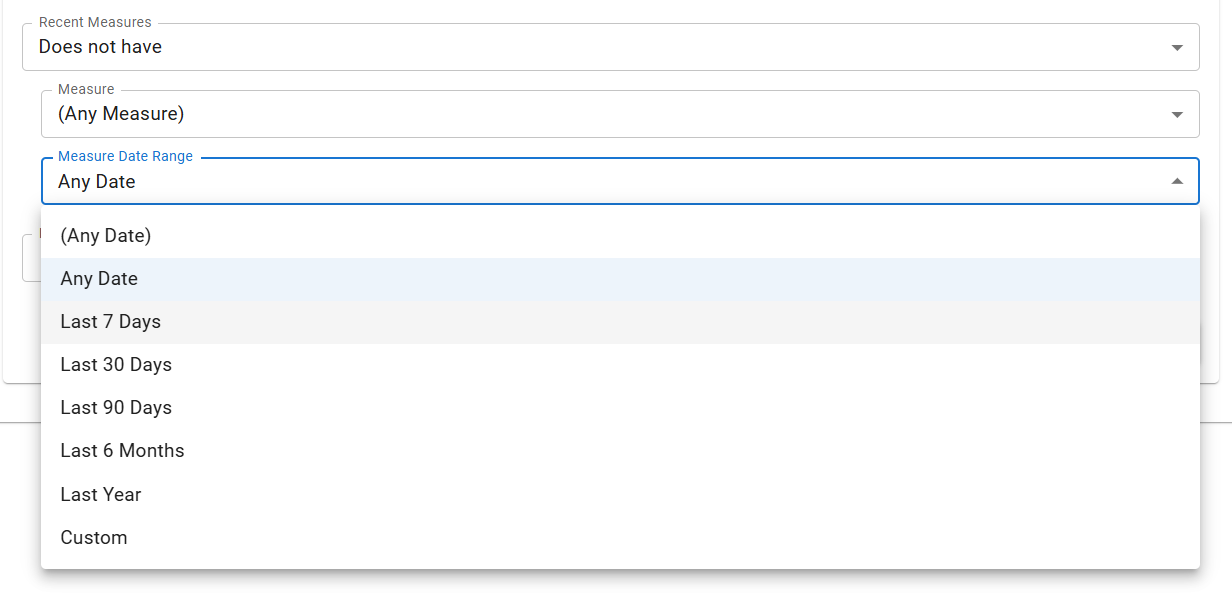
Task: Click the partially hidden field behind the list
Action: pyautogui.click(x=31, y=258)
